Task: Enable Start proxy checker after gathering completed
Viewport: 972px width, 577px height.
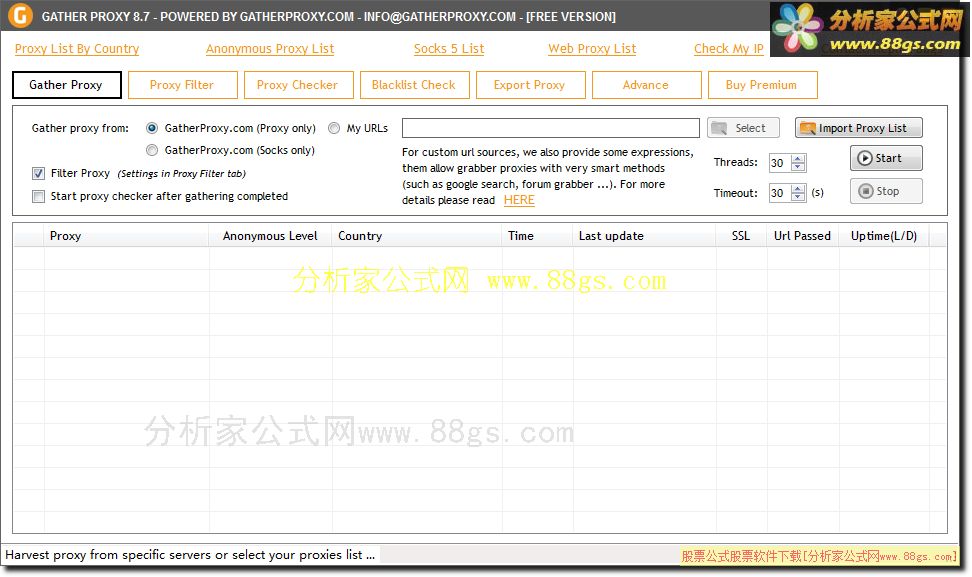Action: coord(38,196)
